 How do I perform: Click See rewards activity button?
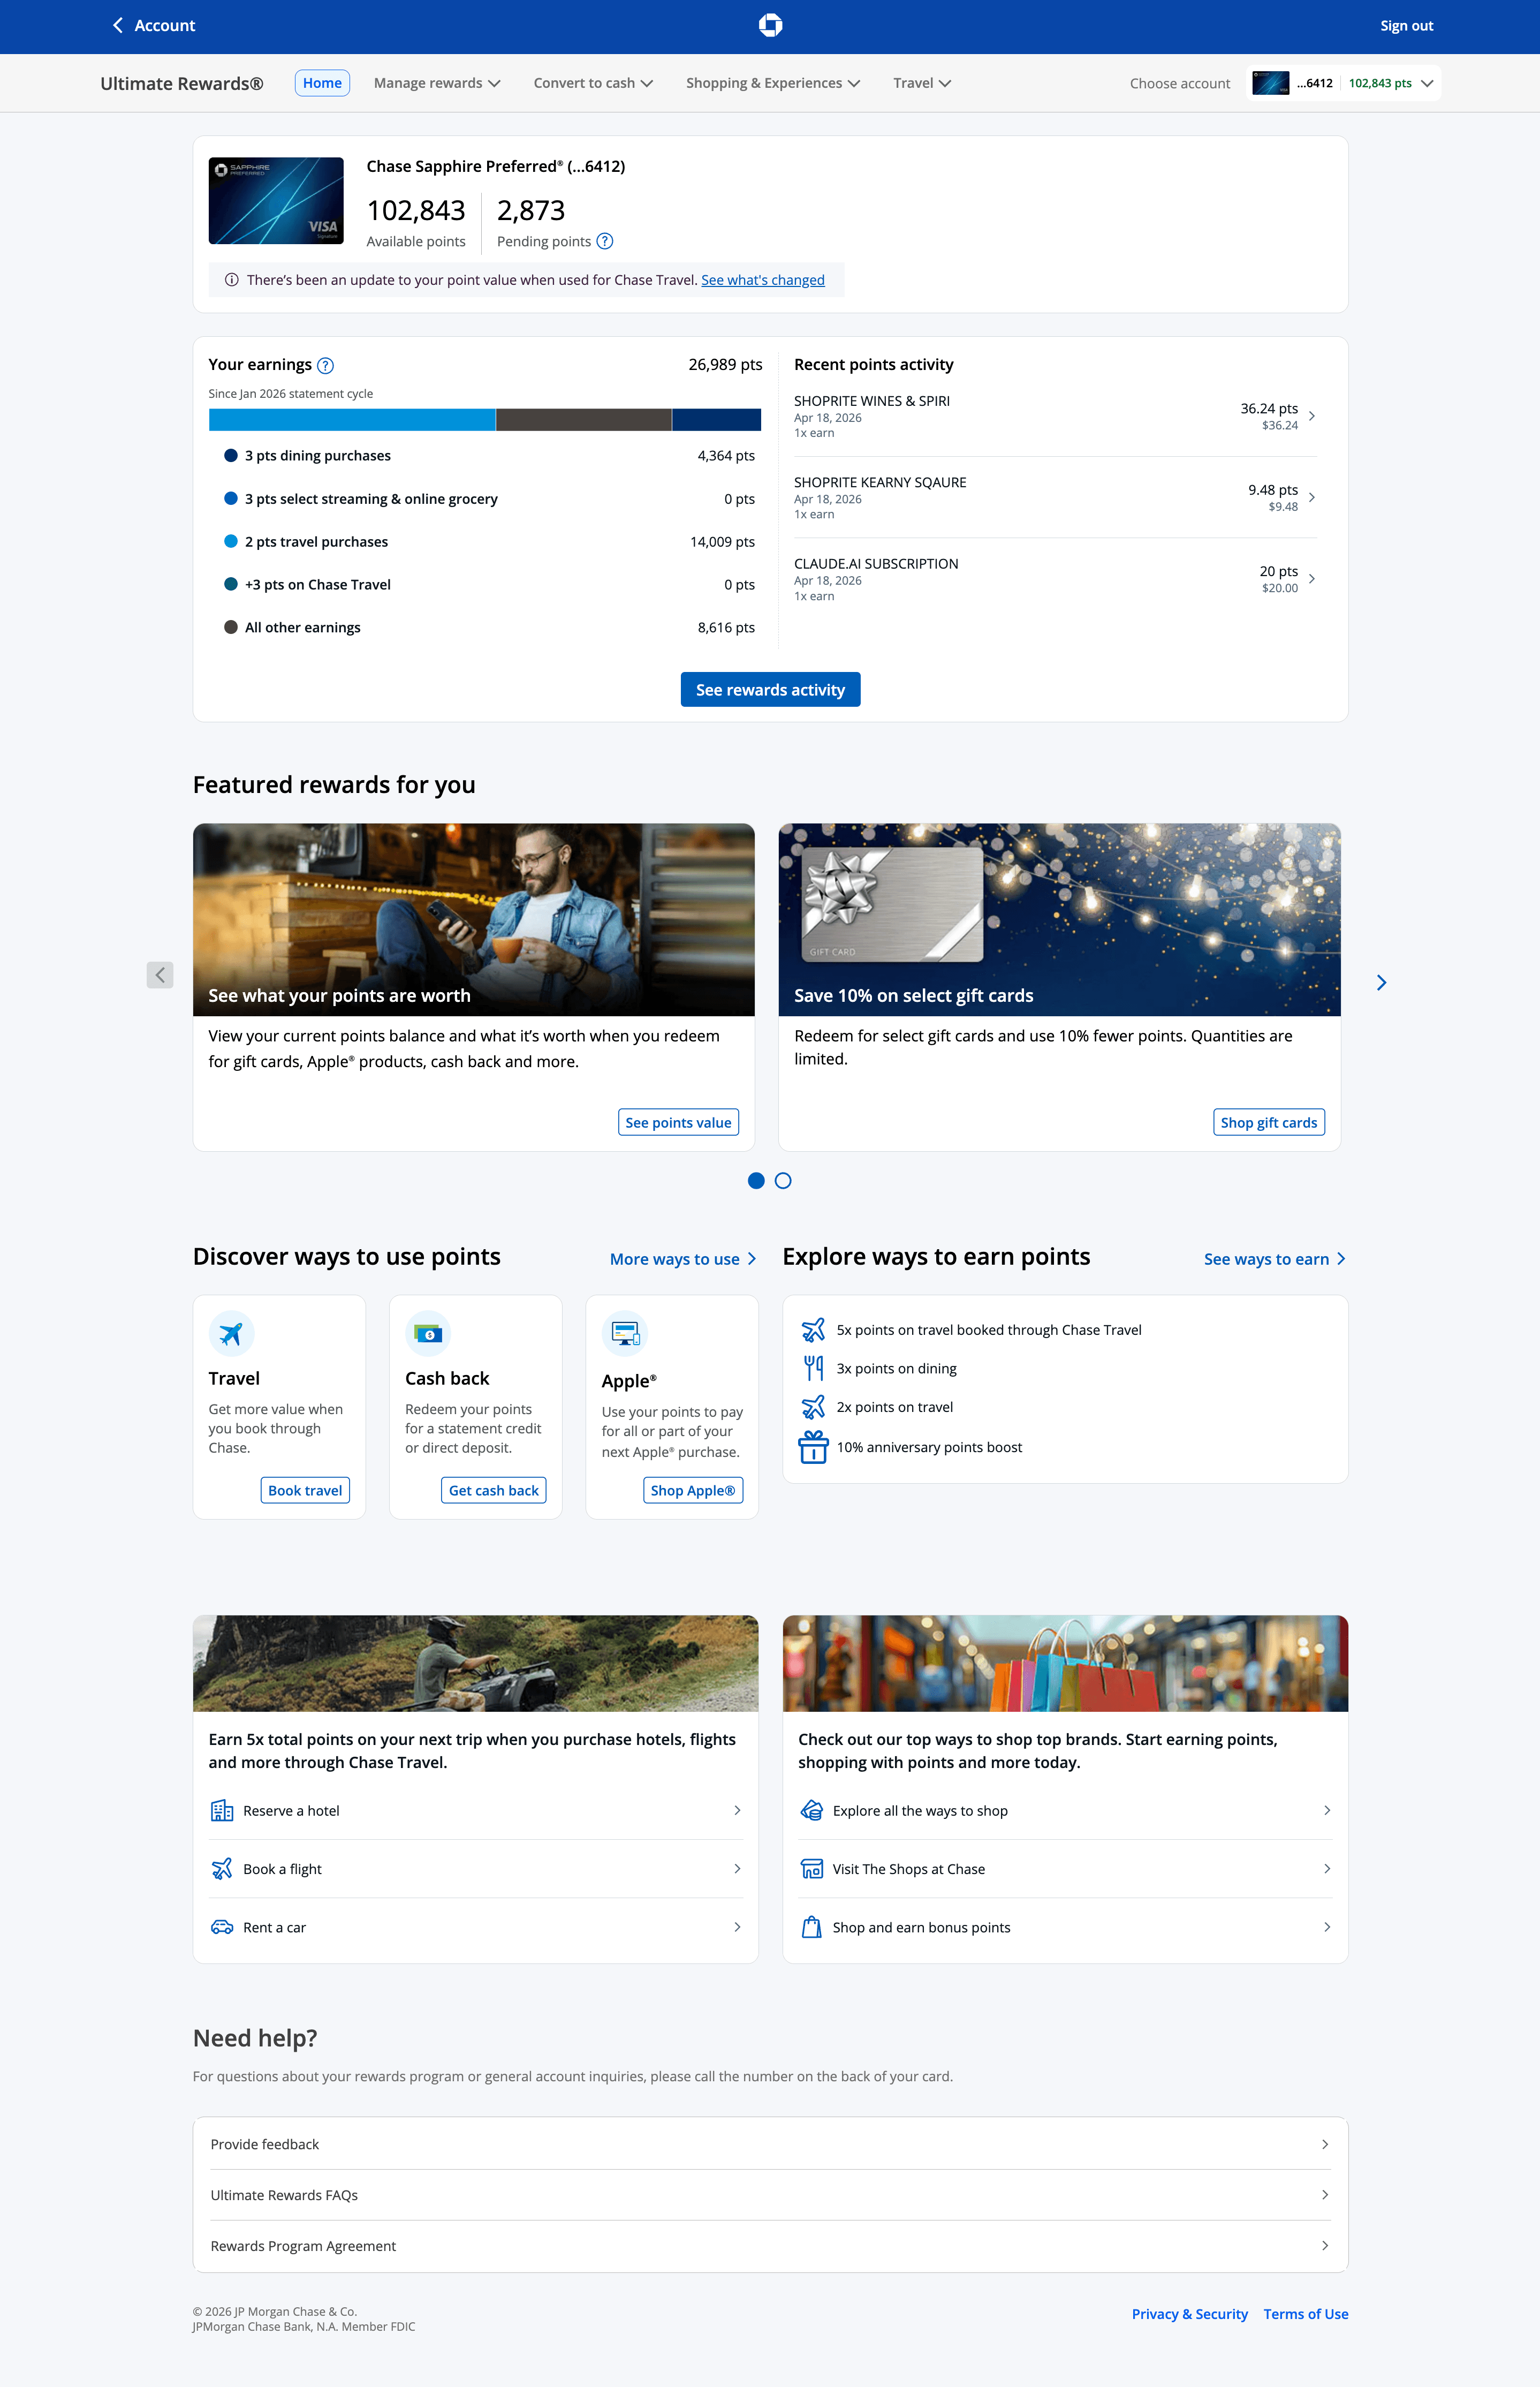click(770, 690)
